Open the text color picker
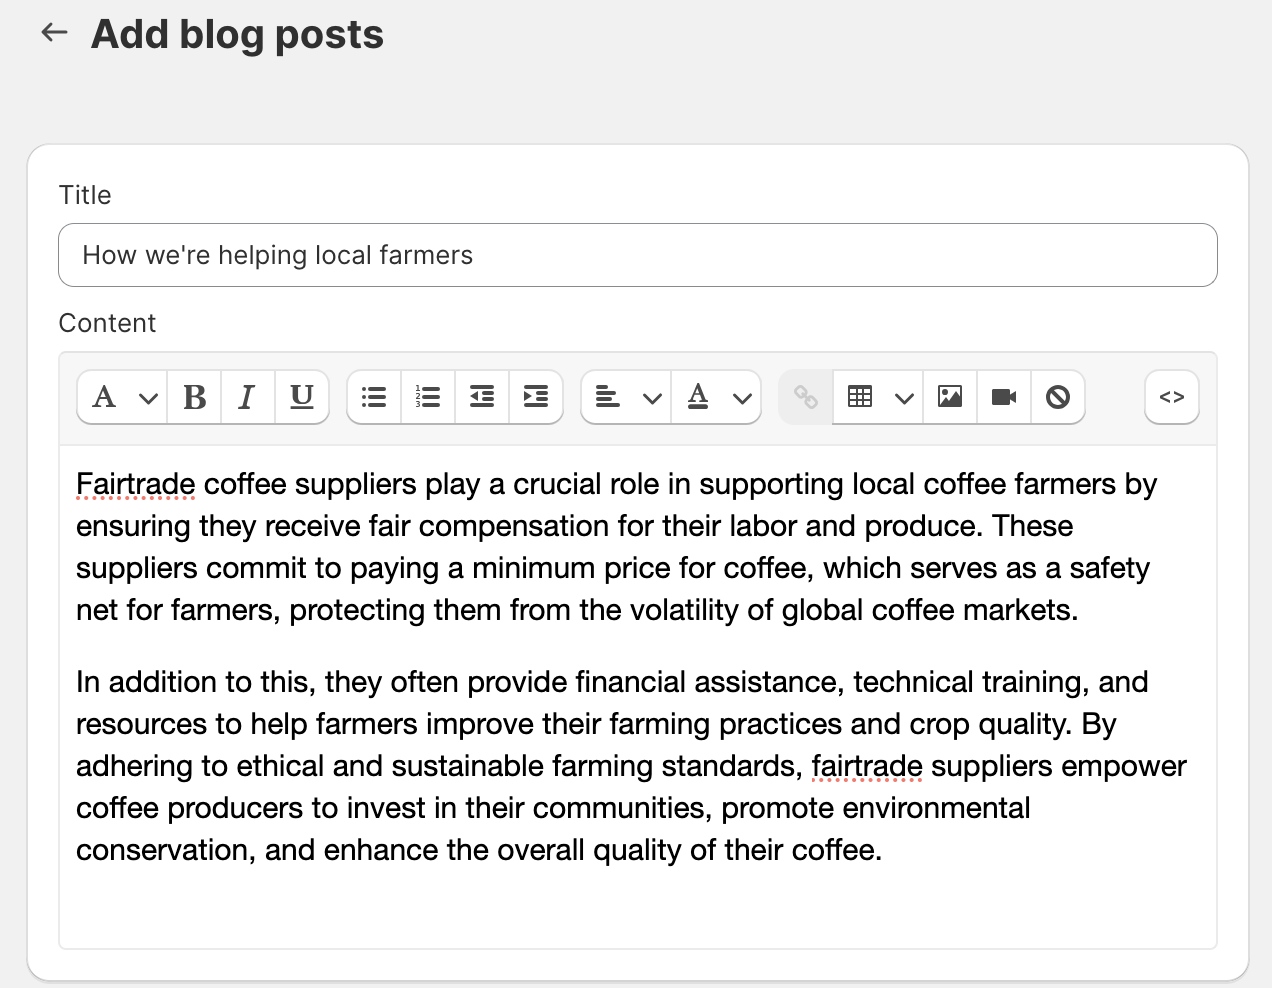1272x988 pixels. click(717, 397)
